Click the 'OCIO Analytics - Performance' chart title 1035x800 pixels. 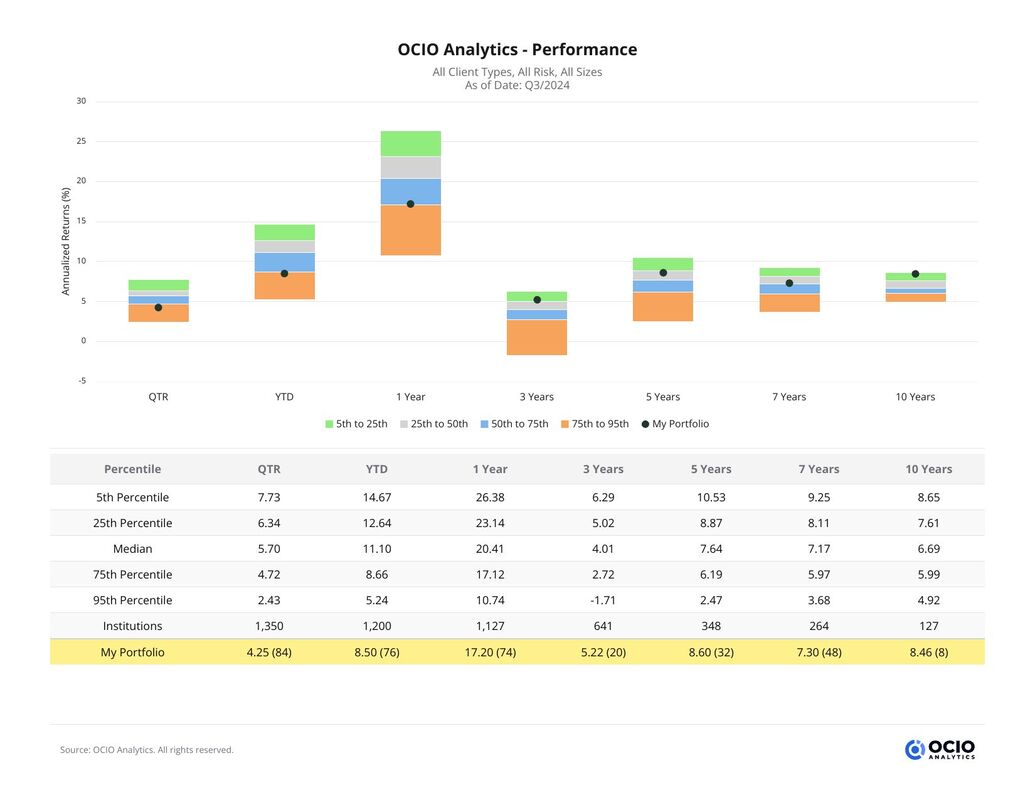click(x=518, y=50)
